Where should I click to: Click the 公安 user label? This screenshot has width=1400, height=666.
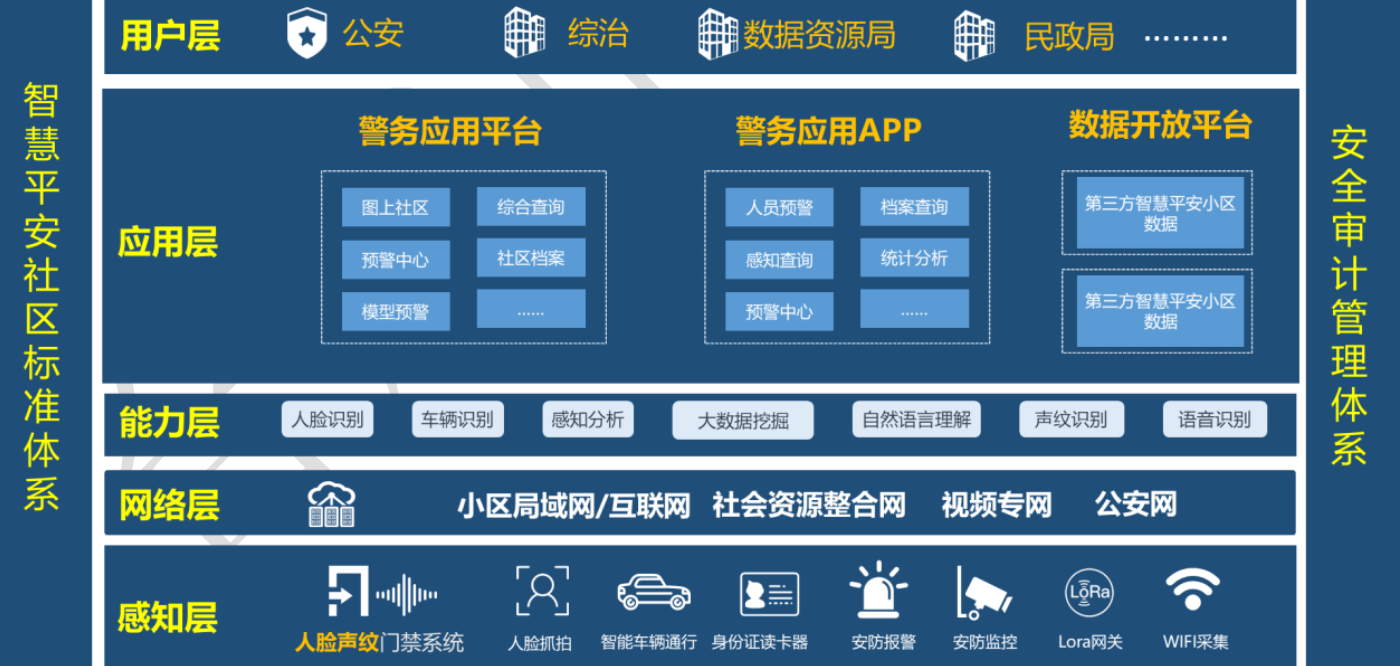(373, 33)
